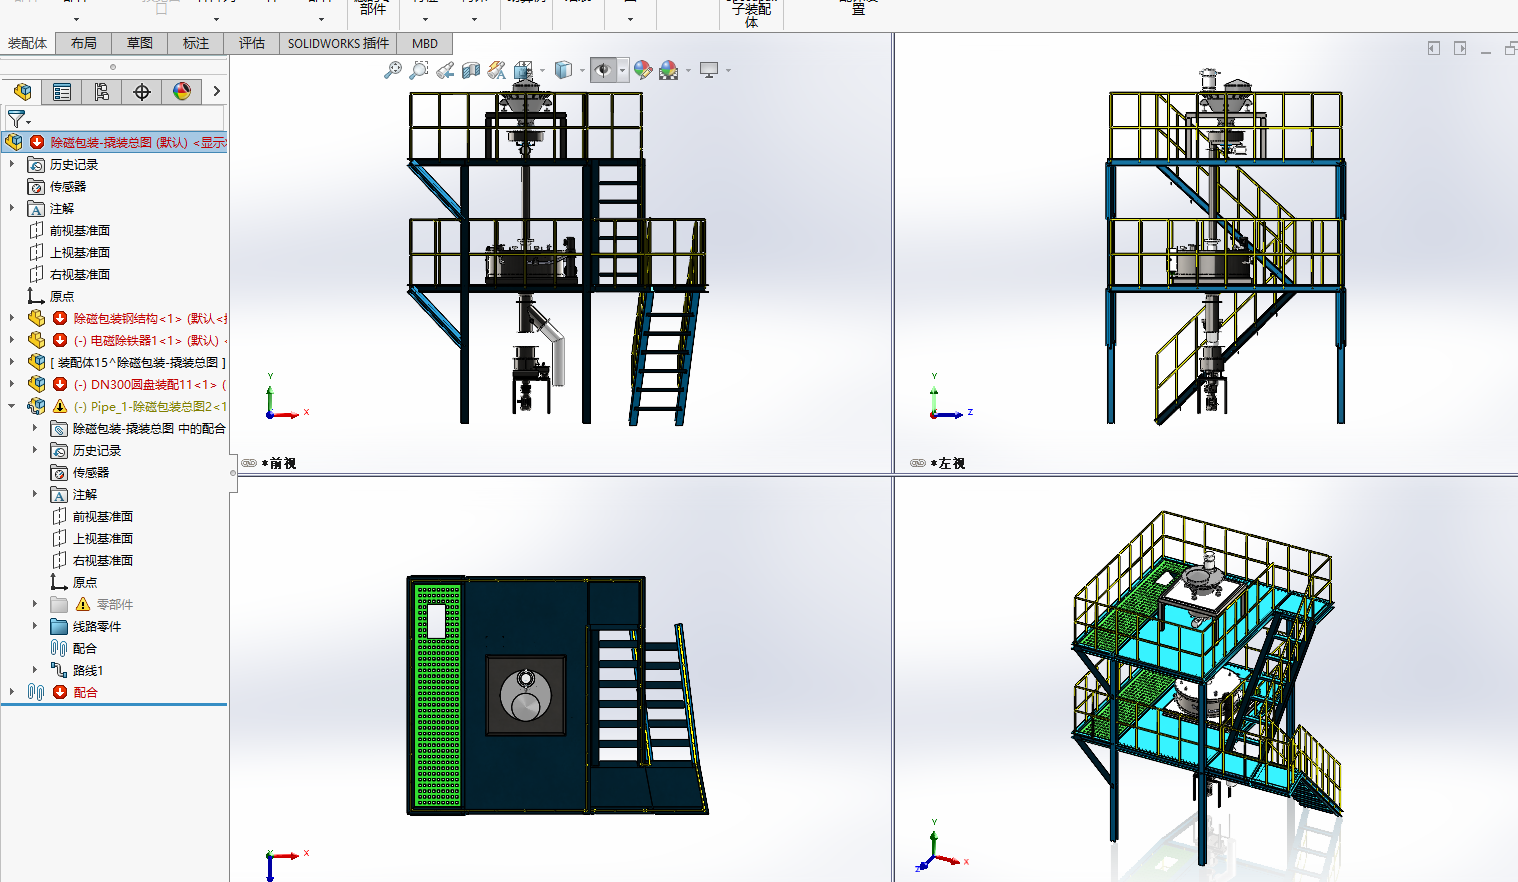The image size is (1518, 882).
Task: Select top-level 前视基准面 plane
Action: click(80, 230)
